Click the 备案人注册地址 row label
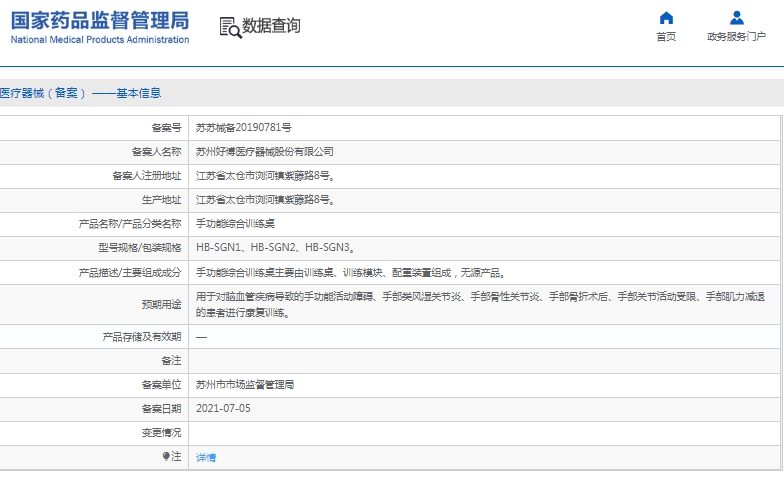Image resolution: width=784 pixels, height=478 pixels. [x=146, y=176]
